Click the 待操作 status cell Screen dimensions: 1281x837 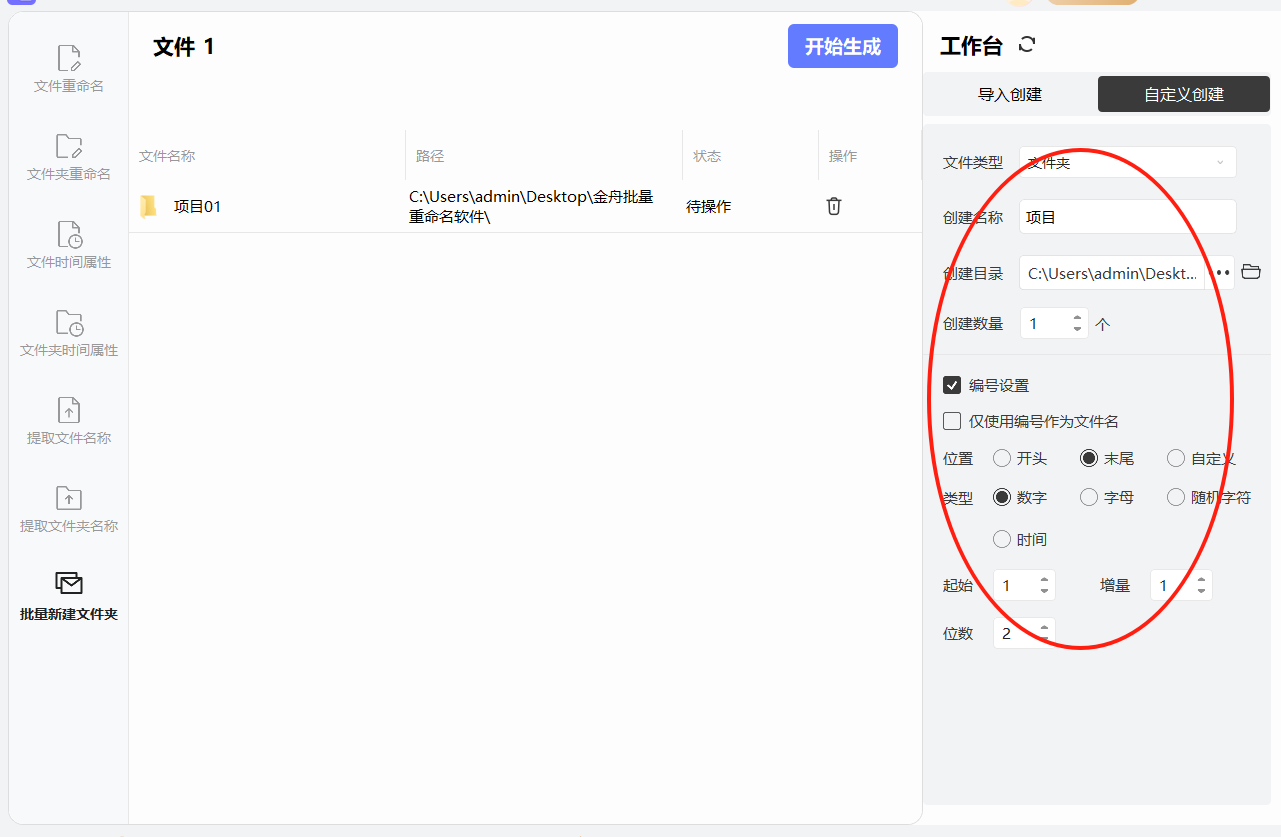708,207
